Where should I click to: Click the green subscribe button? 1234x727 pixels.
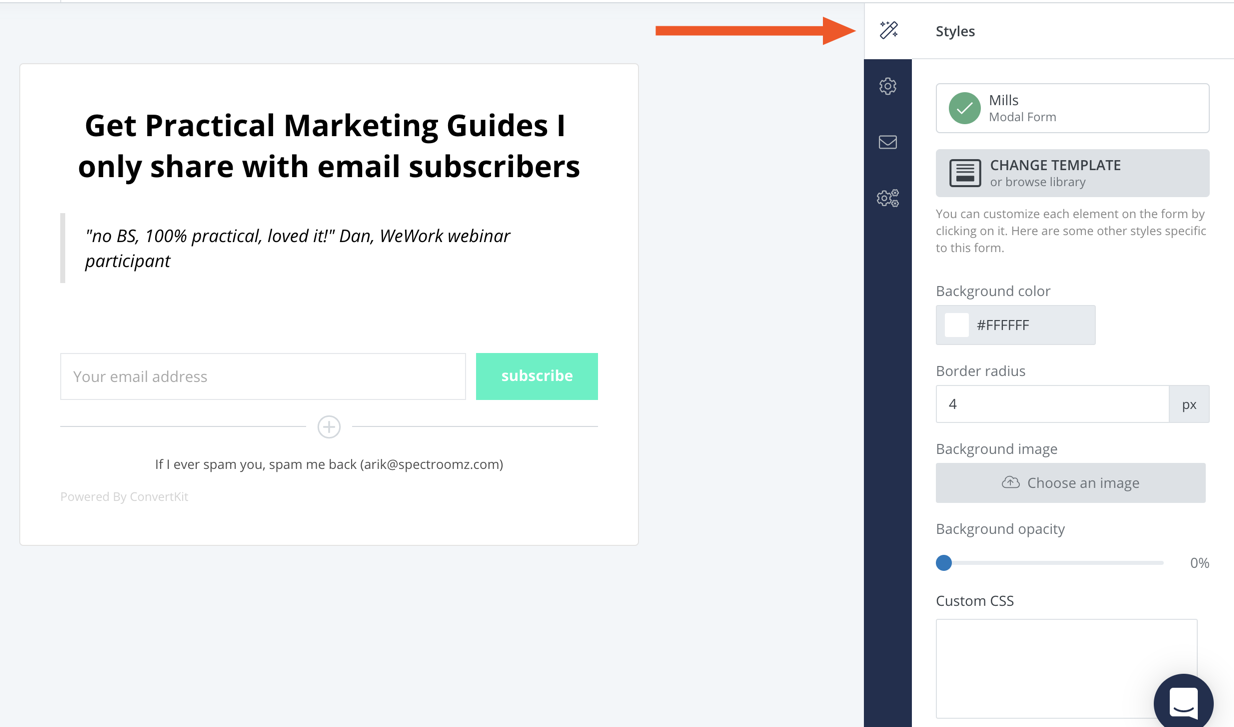pos(537,376)
